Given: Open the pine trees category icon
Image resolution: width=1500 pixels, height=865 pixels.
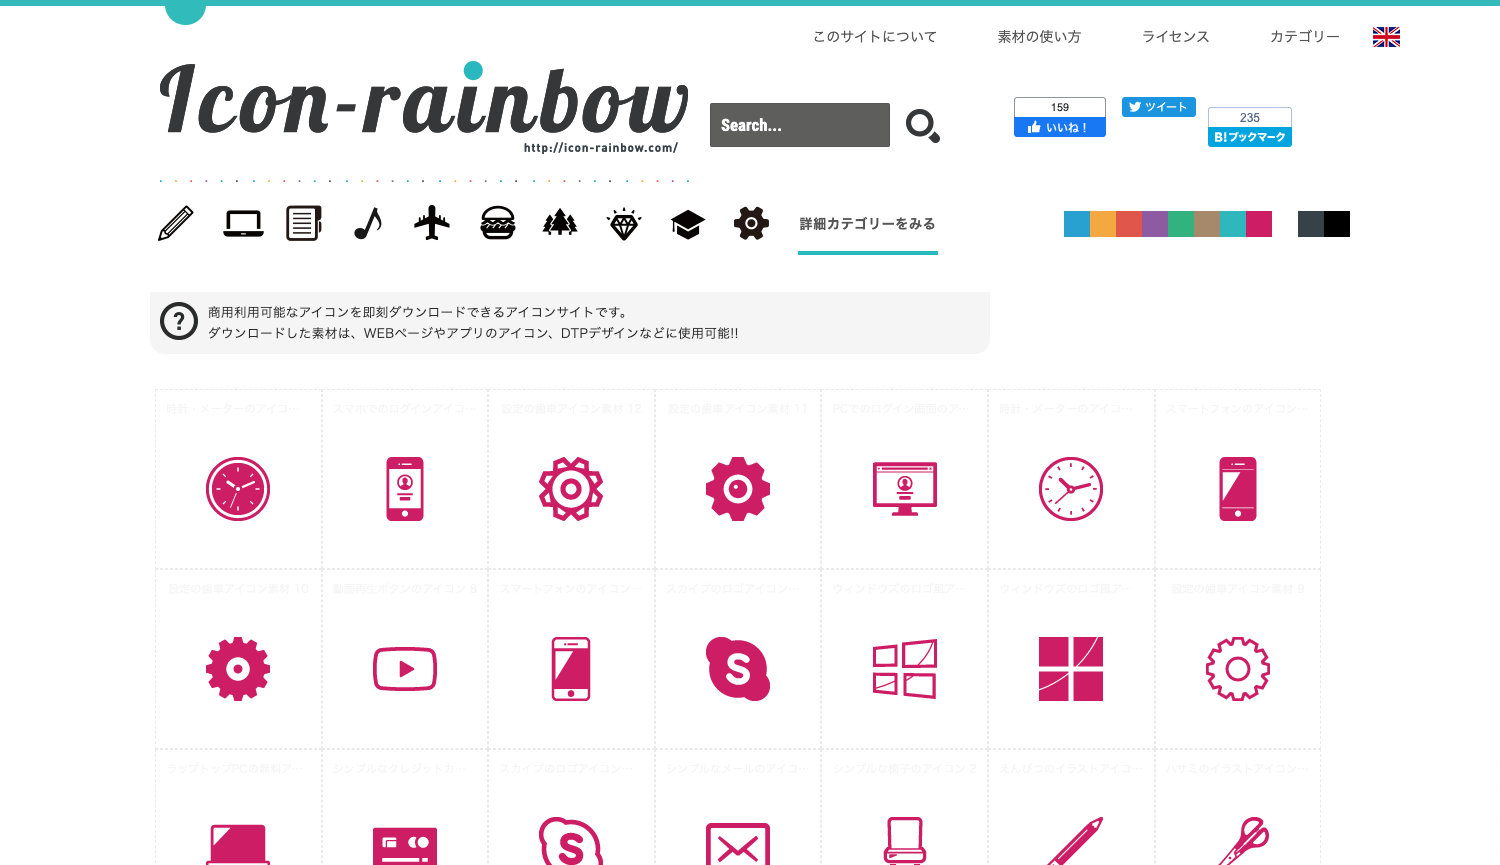Looking at the screenshot, I should coord(560,223).
